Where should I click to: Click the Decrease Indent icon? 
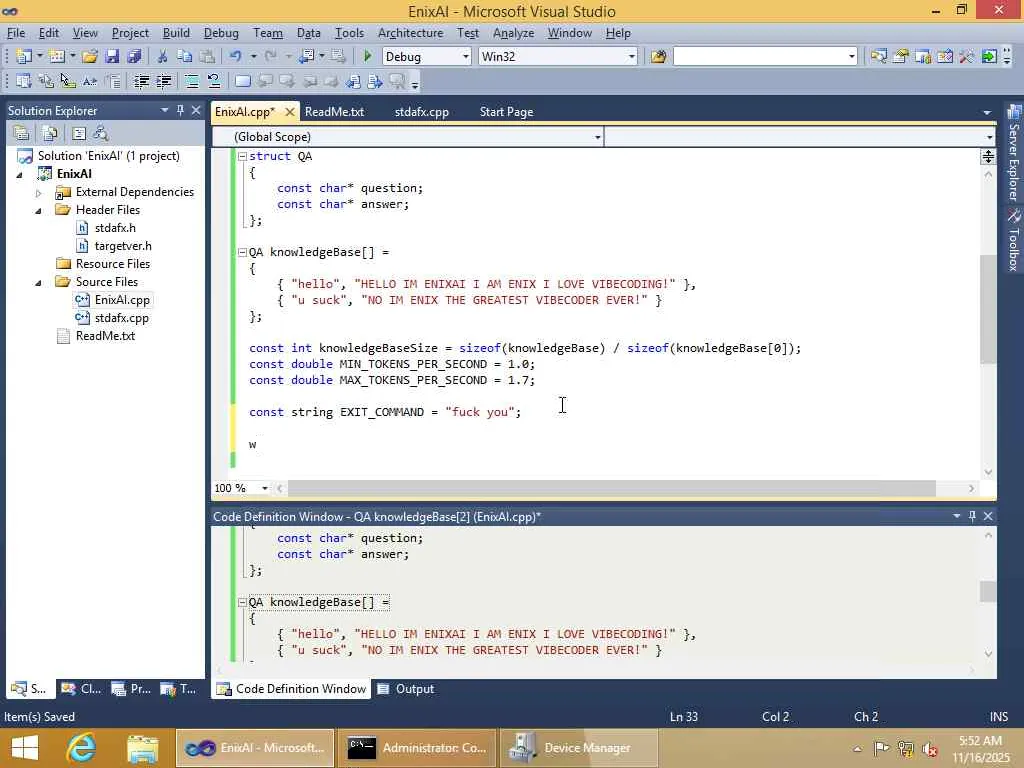coord(141,82)
